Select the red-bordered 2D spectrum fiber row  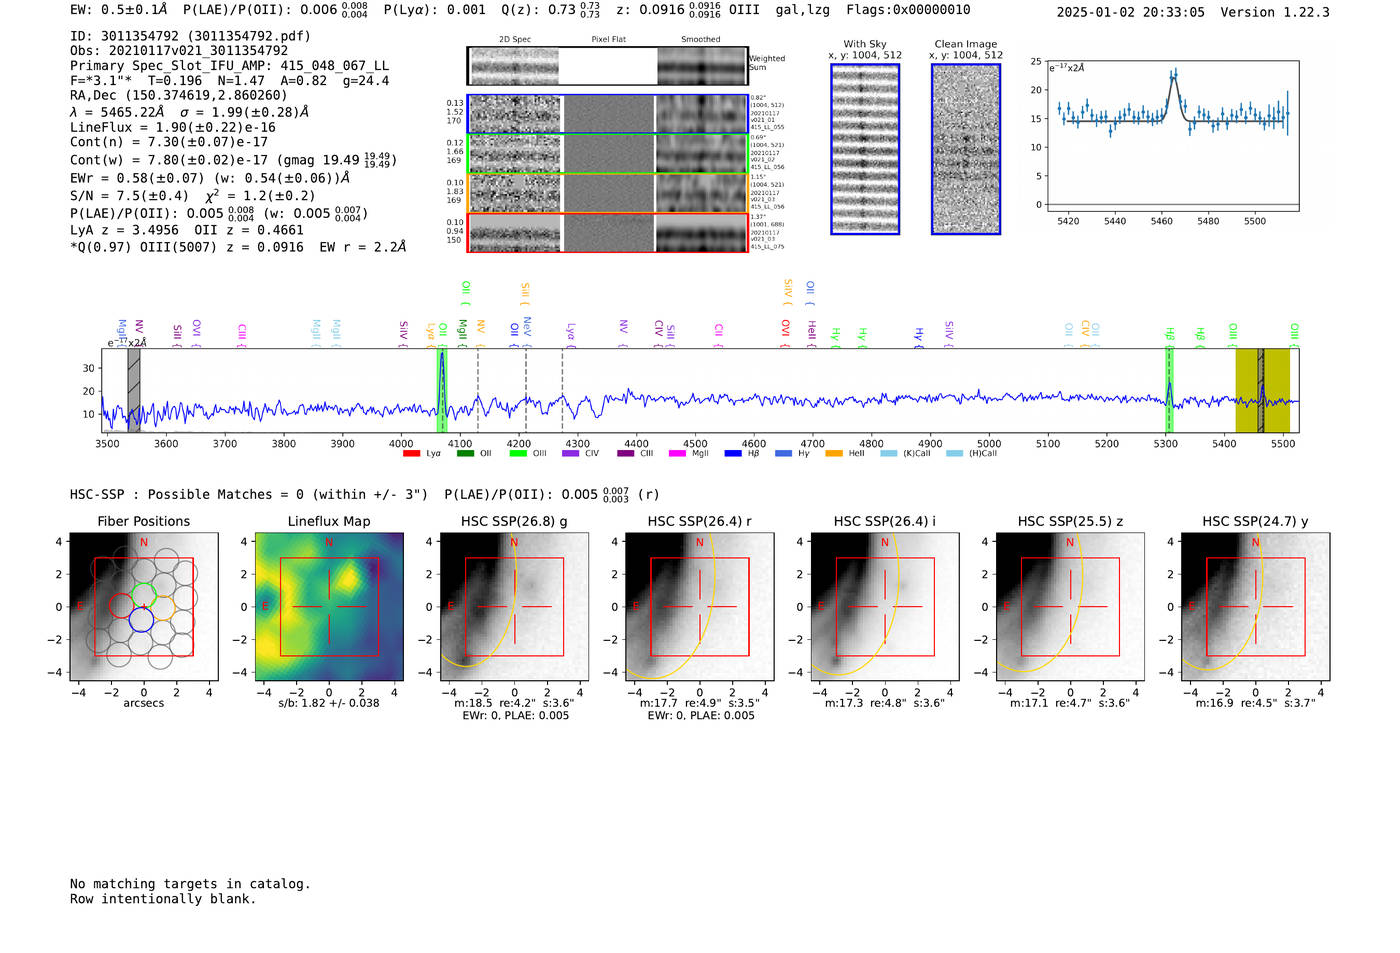(607, 233)
